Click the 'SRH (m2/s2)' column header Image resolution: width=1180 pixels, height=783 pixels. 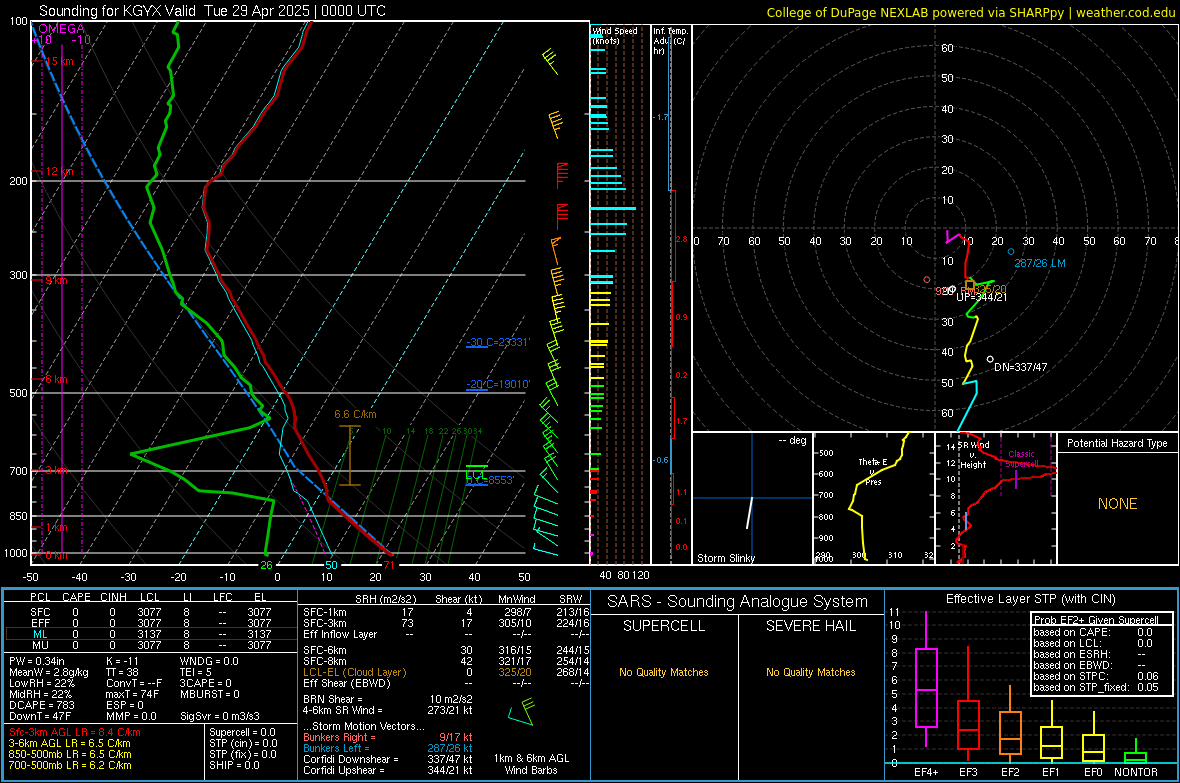click(385, 599)
